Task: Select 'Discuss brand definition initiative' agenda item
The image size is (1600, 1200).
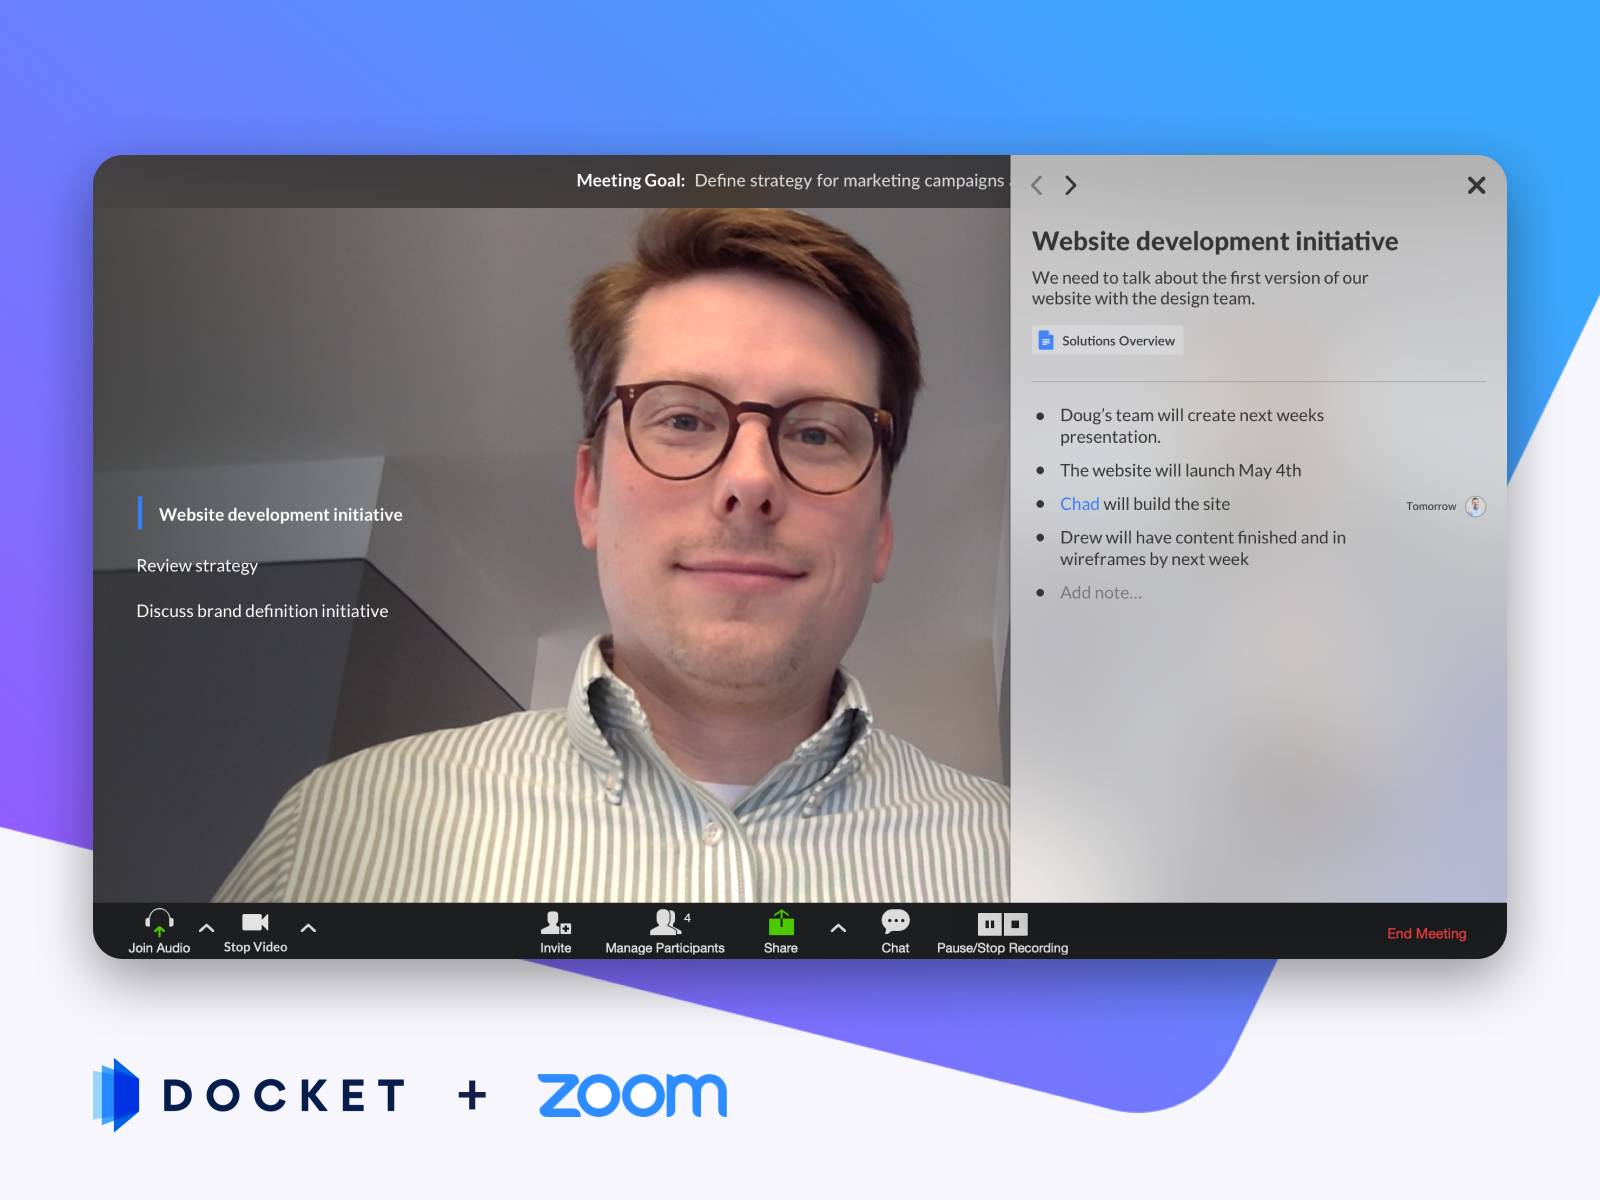Action: pyautogui.click(x=262, y=610)
